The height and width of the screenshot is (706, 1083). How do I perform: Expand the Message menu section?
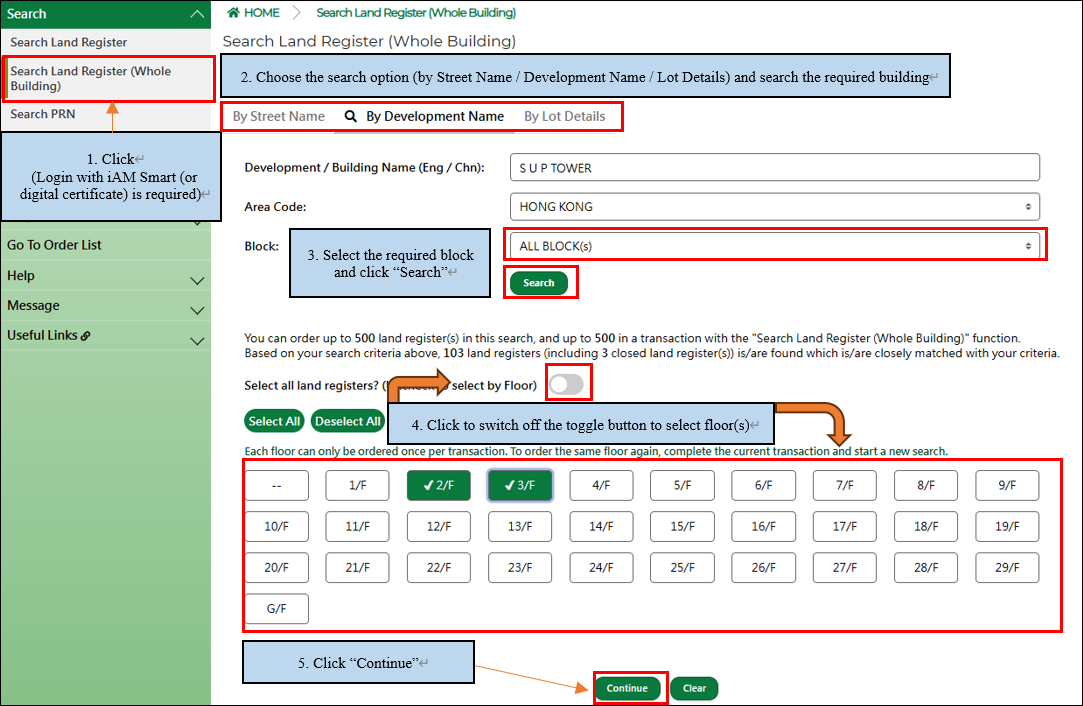(x=197, y=311)
